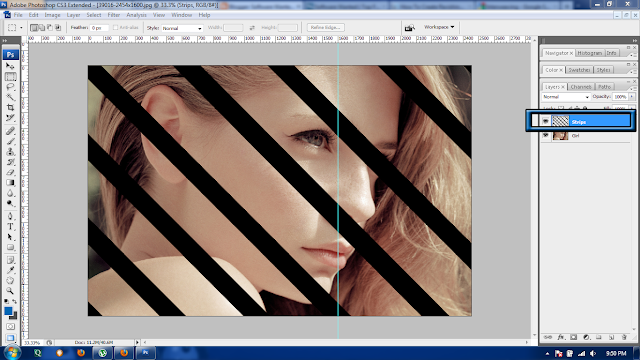Switch to the Swatches tab
This screenshot has height=360, width=640.
(579, 70)
